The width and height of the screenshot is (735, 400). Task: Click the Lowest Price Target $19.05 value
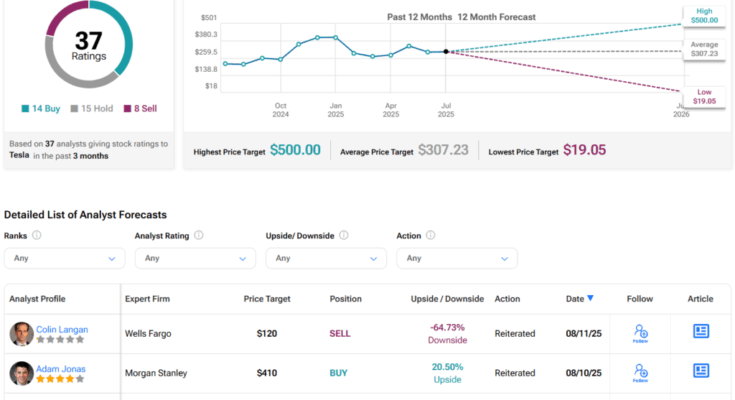tap(585, 150)
